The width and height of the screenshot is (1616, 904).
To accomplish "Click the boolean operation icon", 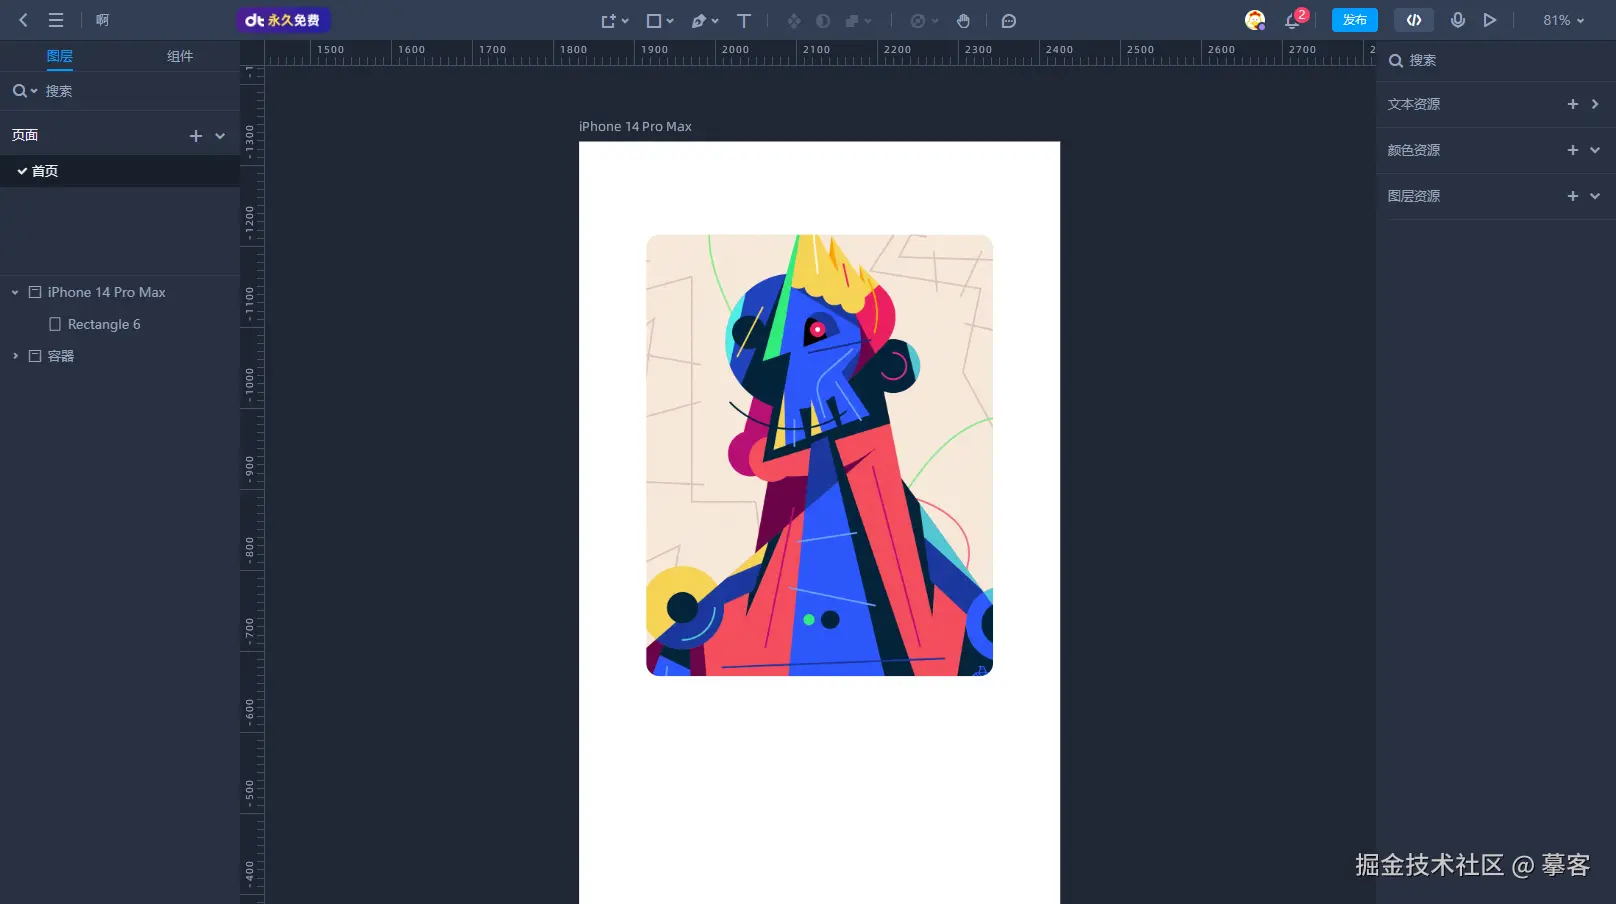I will pos(852,20).
